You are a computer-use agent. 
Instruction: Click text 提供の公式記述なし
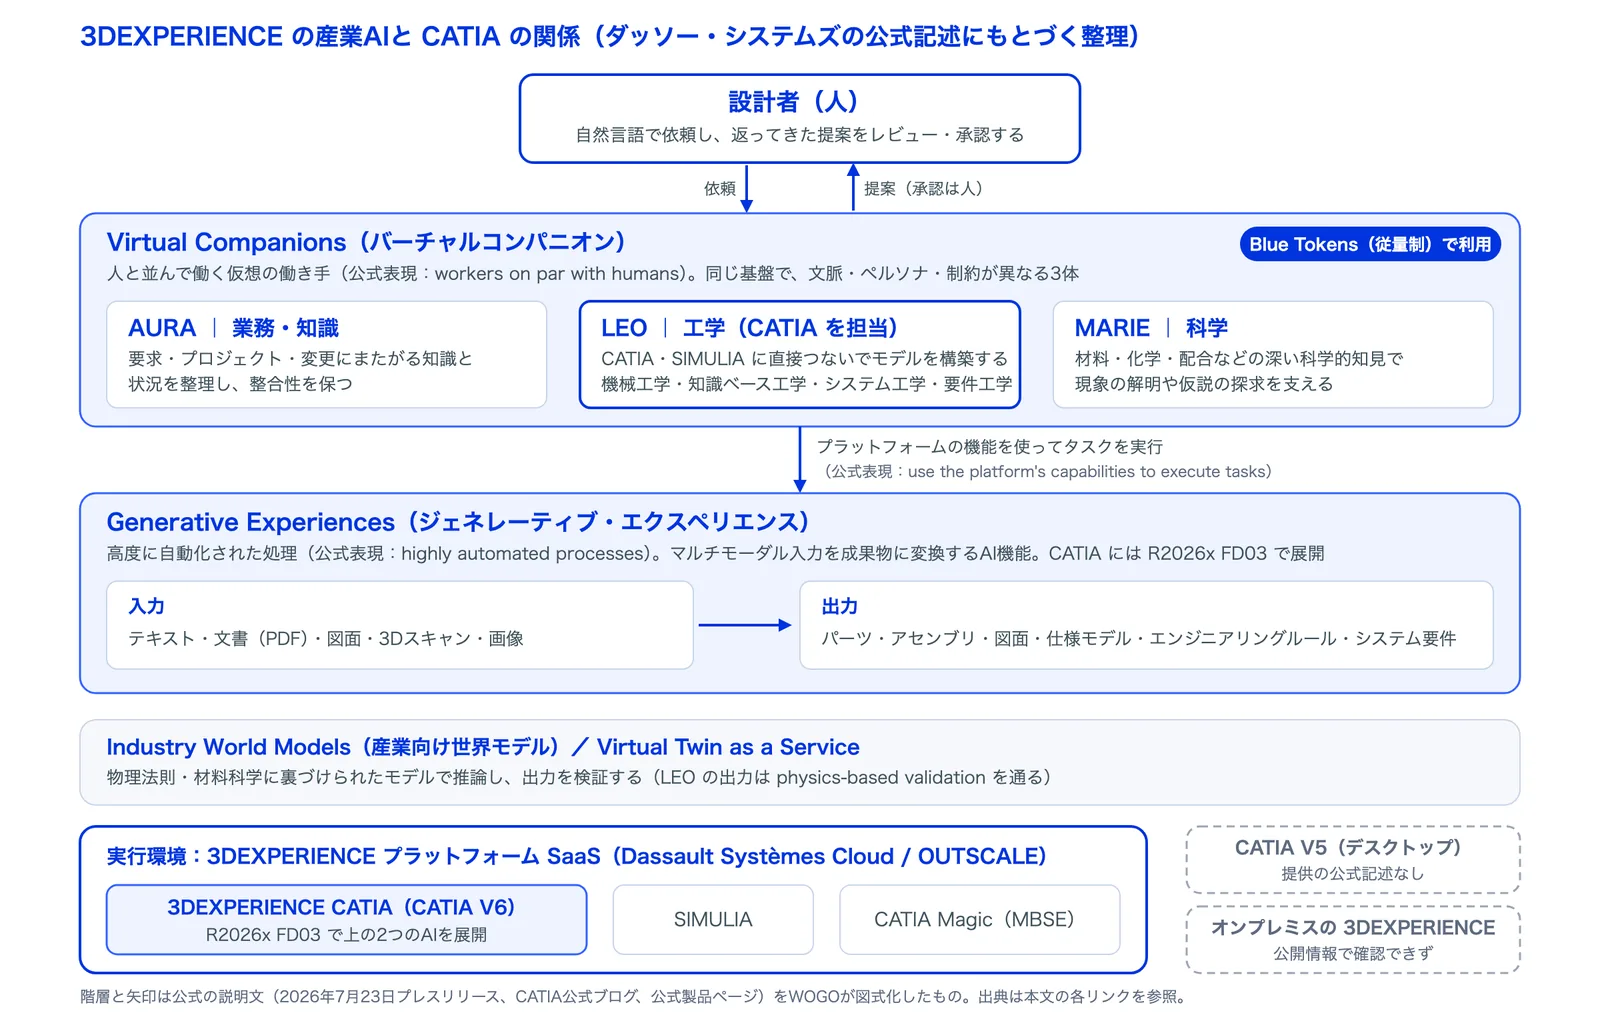coord(1353,873)
